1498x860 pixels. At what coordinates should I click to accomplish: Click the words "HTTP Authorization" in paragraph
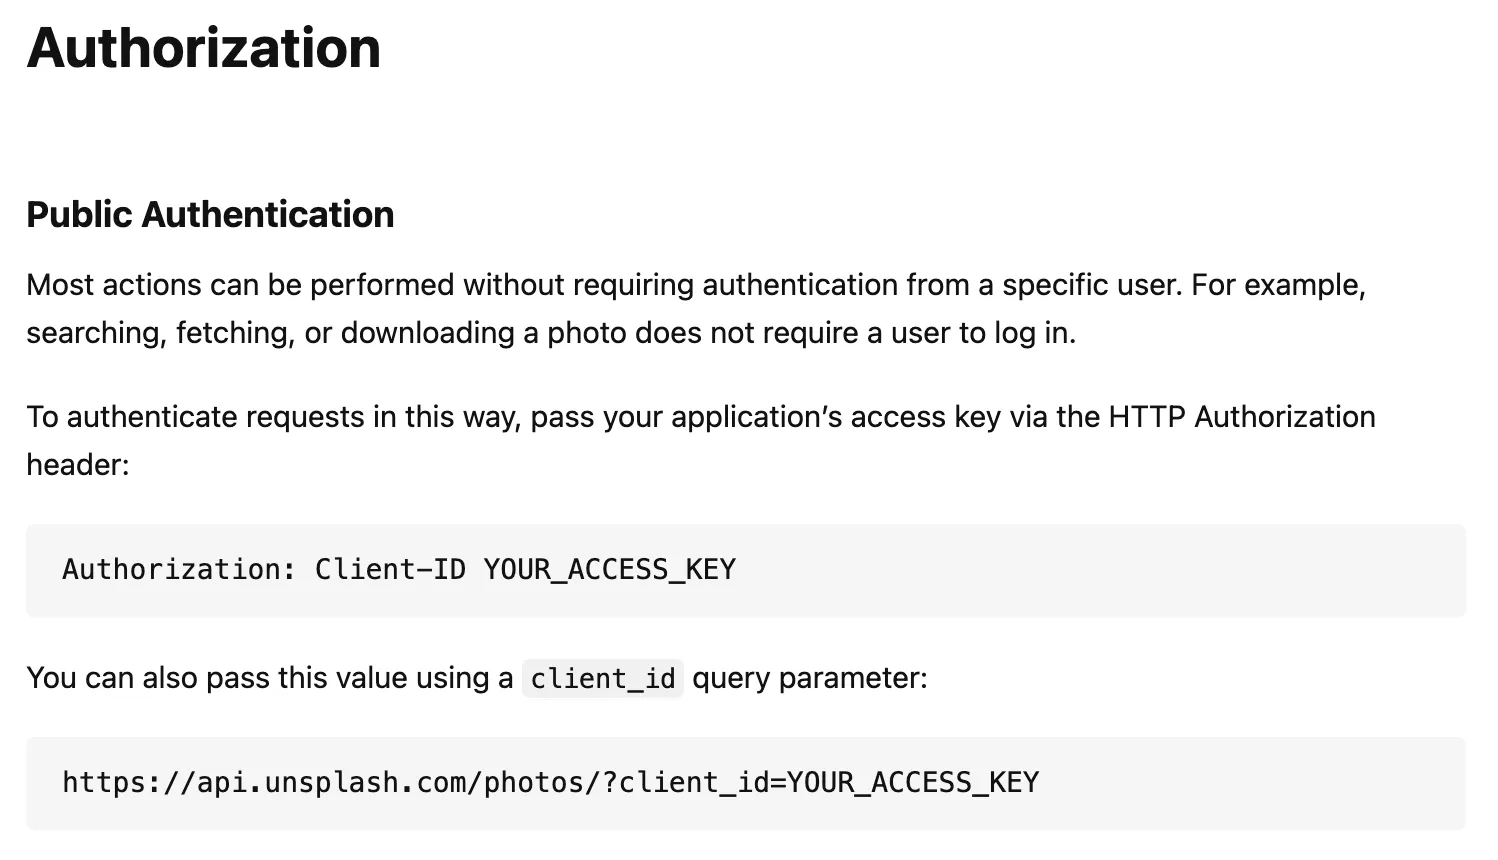1241,417
